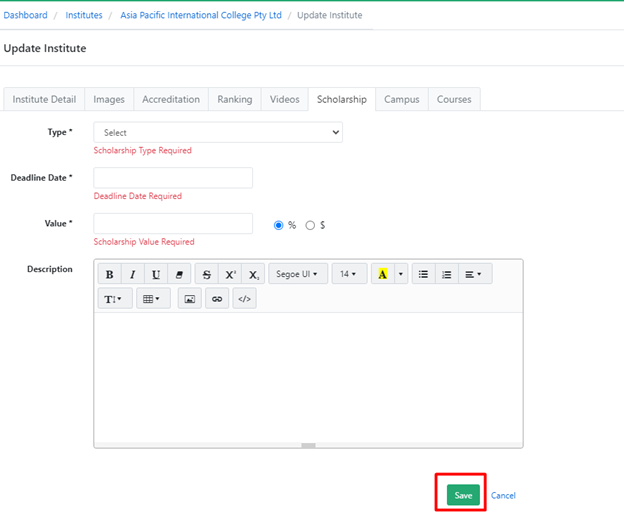Open the Segoe UI font family dropdown
This screenshot has height=516, width=624.
click(x=298, y=274)
